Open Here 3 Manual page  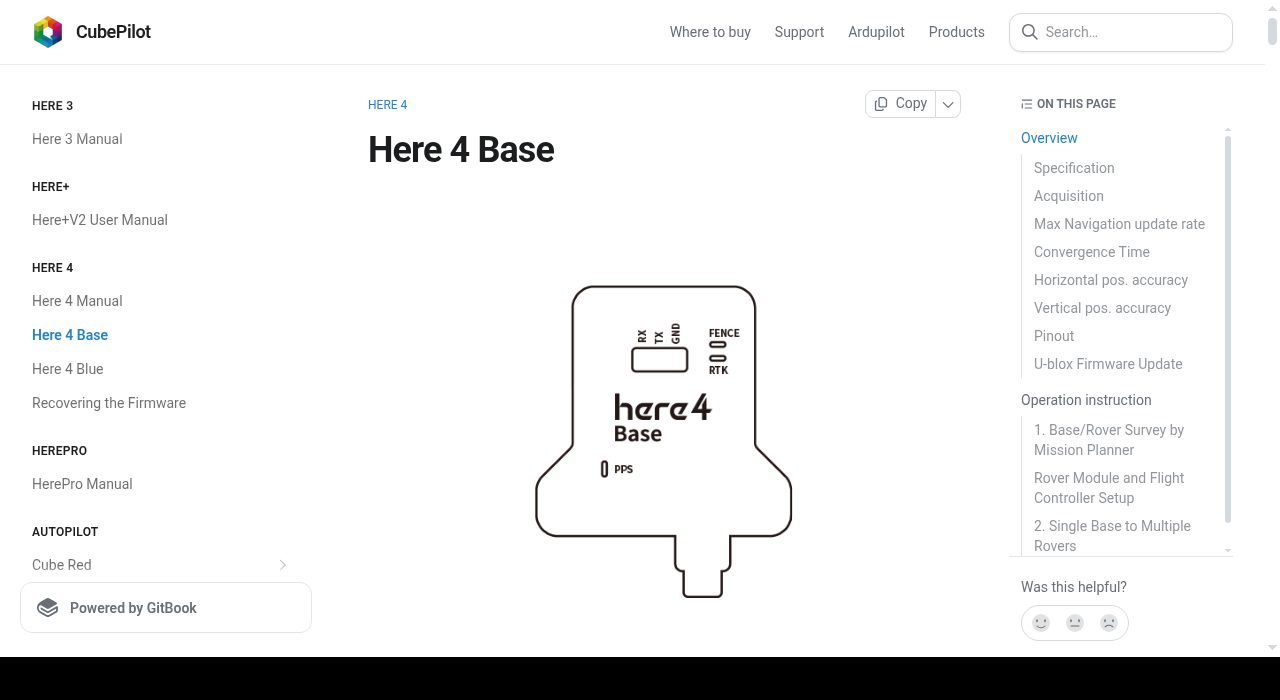[x=77, y=139]
